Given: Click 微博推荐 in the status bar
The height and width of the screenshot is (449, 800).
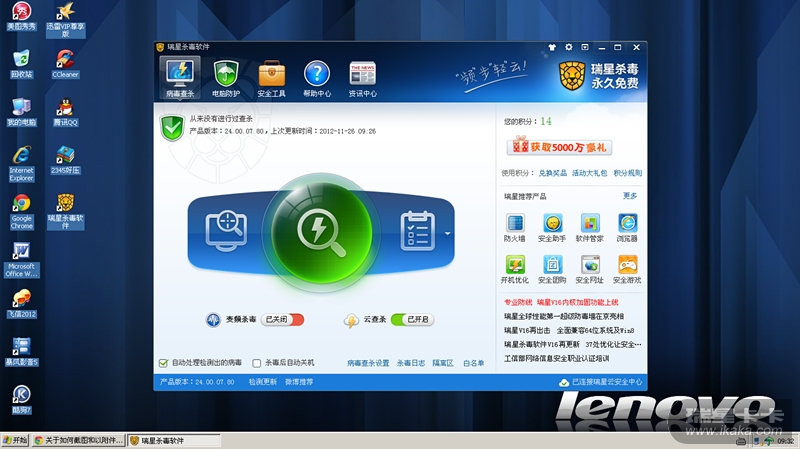Looking at the screenshot, I should coord(299,382).
